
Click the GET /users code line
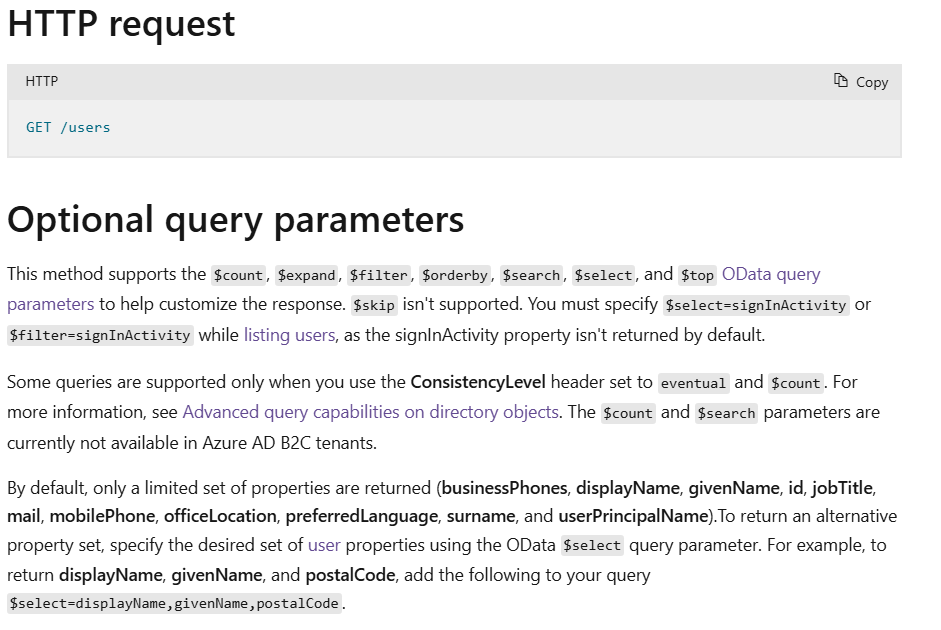pyautogui.click(x=68, y=127)
